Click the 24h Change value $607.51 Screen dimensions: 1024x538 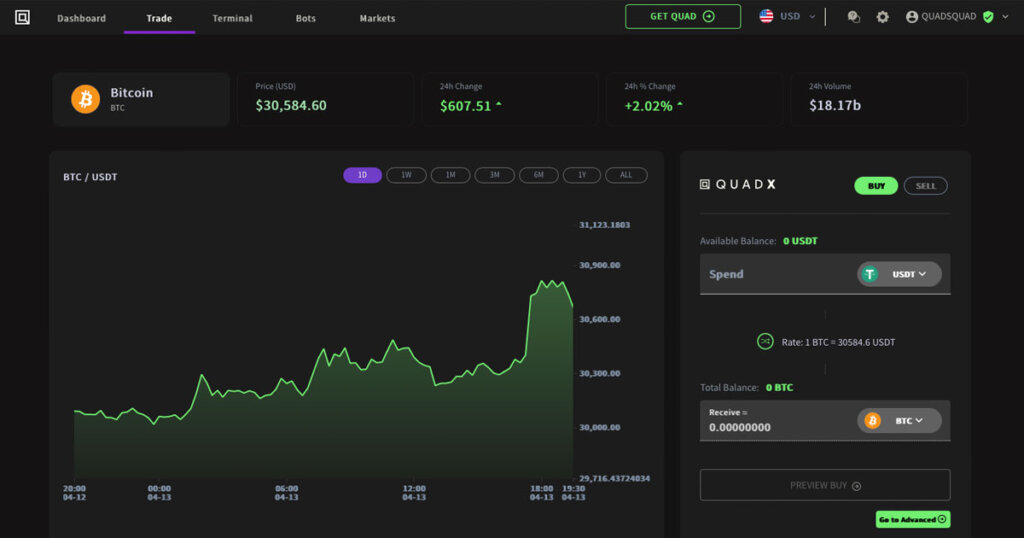tap(466, 106)
